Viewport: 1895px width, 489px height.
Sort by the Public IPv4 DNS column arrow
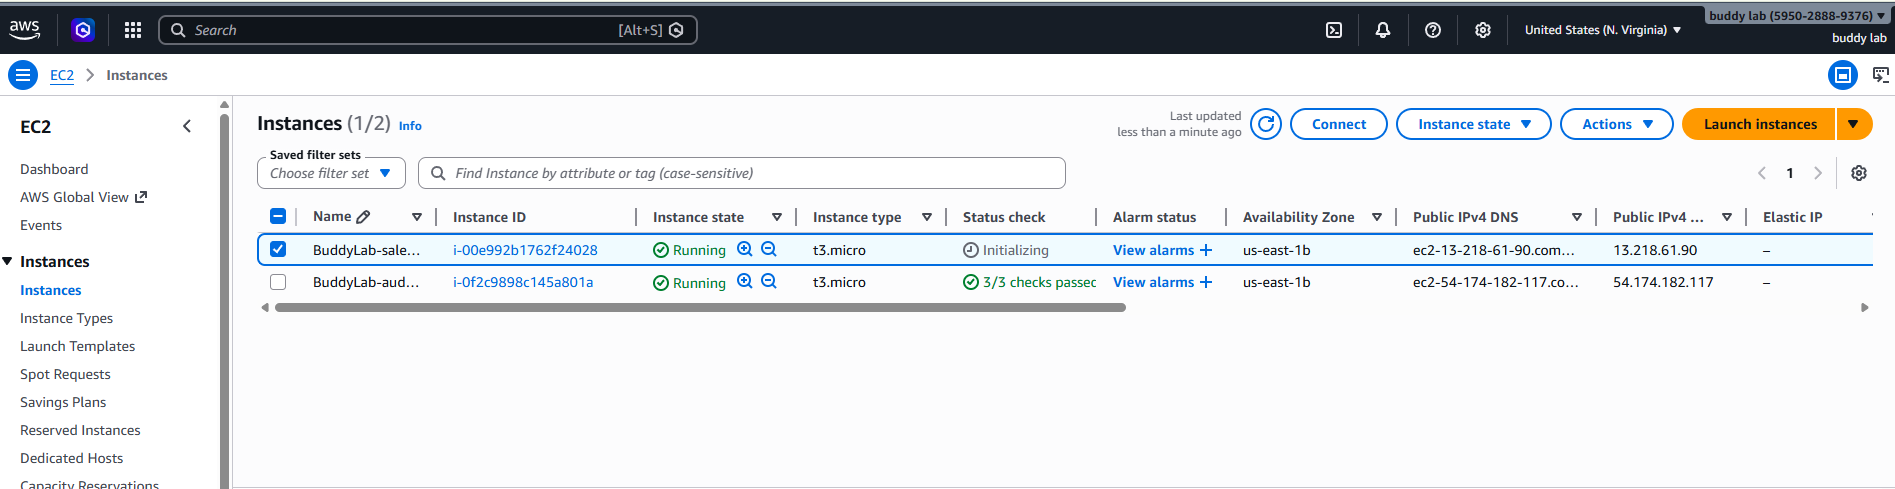pos(1577,217)
